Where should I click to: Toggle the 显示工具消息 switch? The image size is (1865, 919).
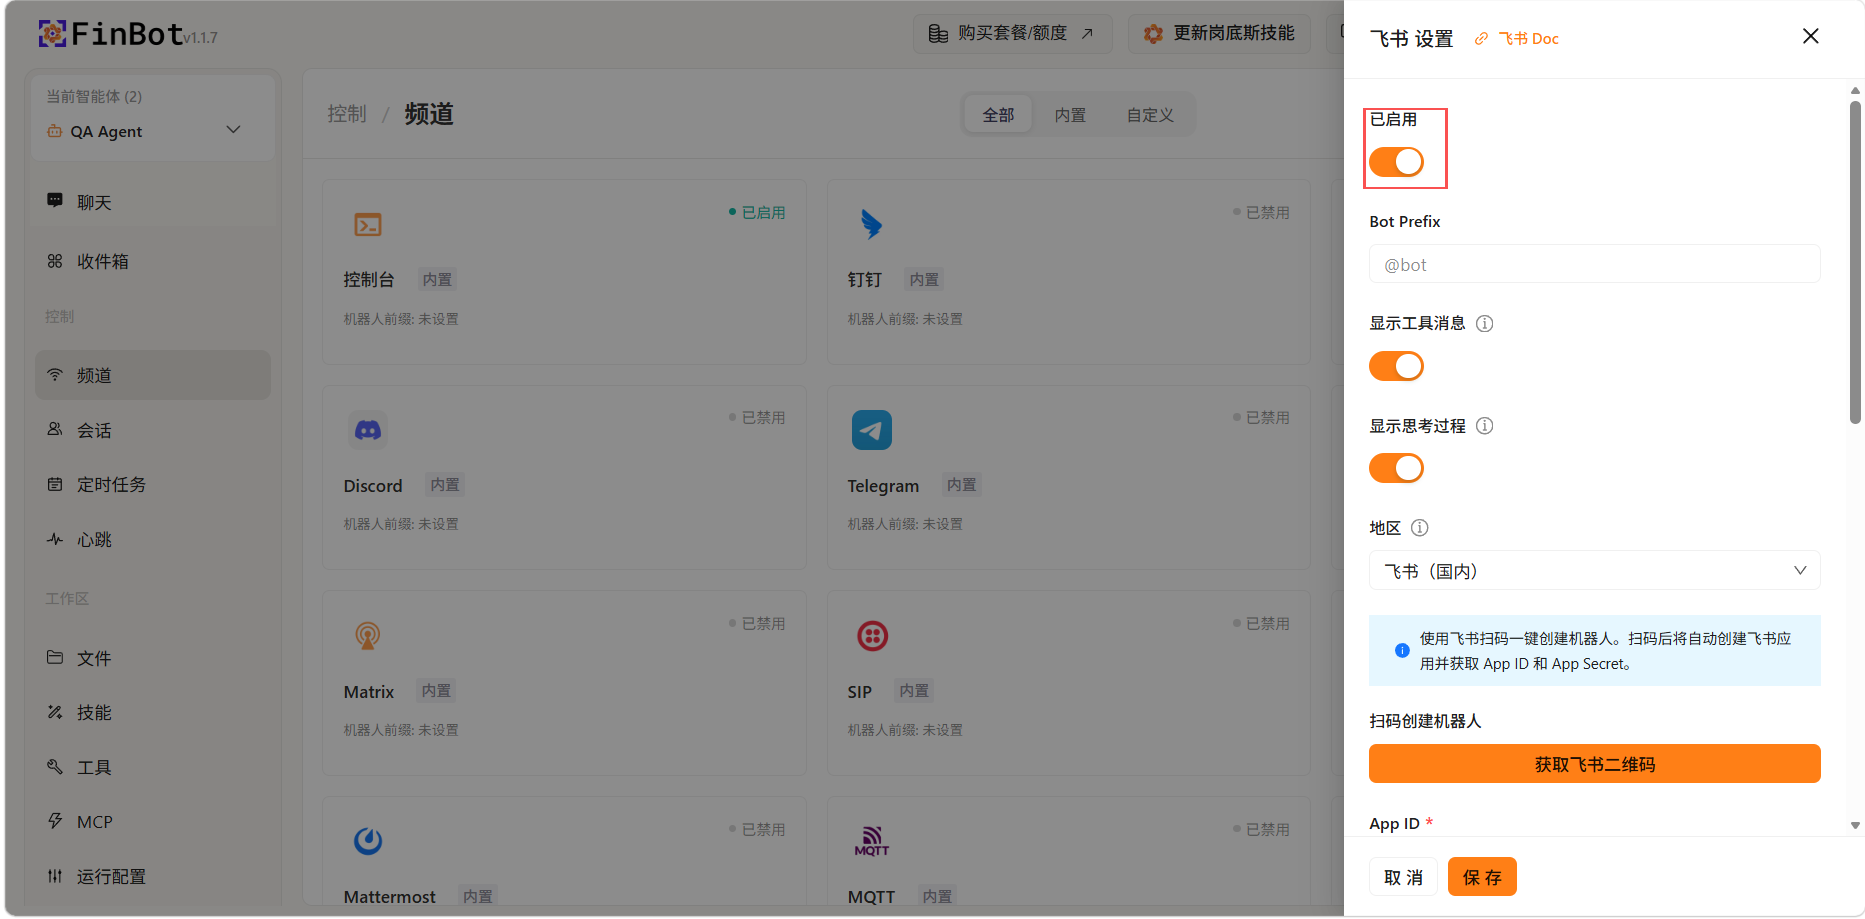click(1396, 366)
